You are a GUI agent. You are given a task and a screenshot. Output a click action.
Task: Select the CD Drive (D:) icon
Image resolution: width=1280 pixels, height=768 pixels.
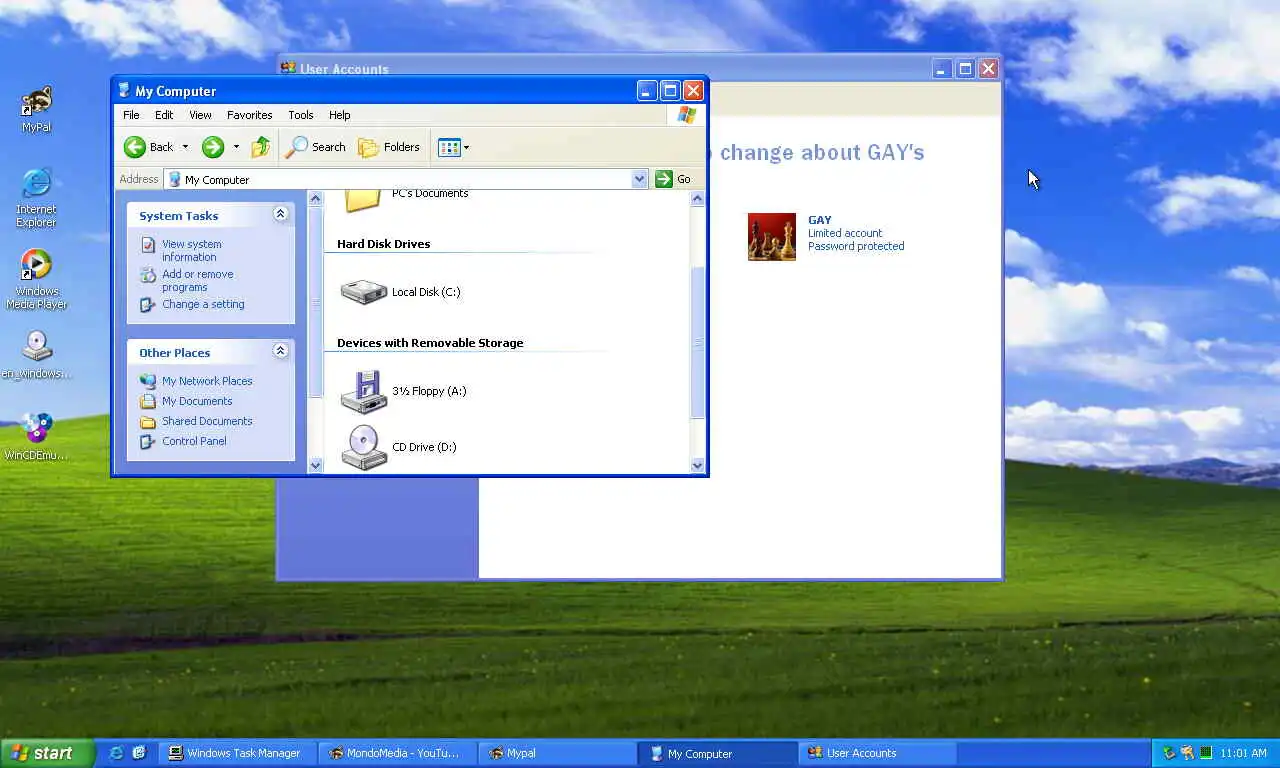(x=363, y=447)
